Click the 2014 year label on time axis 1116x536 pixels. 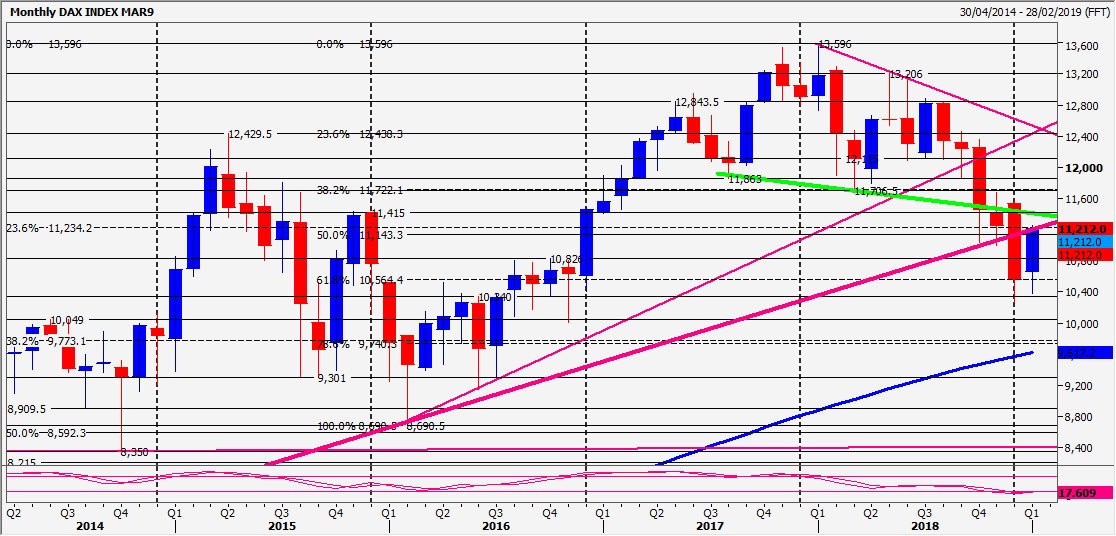[x=92, y=526]
